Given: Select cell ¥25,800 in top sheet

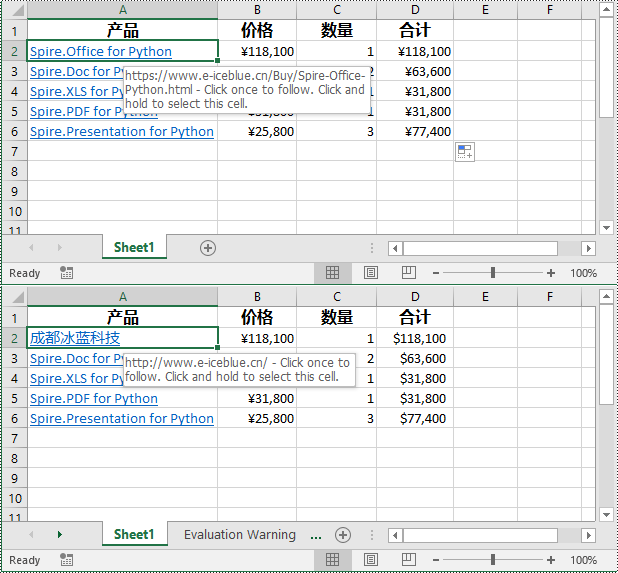Looking at the screenshot, I should coord(257,131).
